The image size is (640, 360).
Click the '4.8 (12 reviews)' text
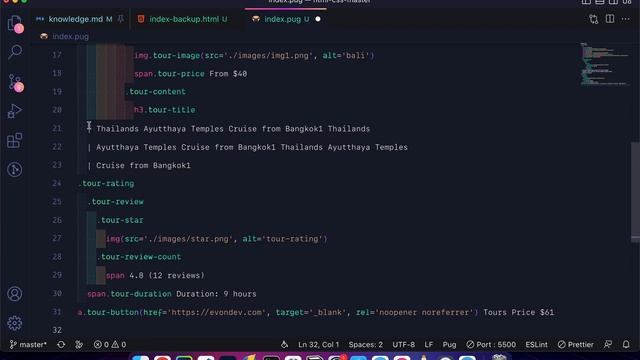tap(167, 276)
